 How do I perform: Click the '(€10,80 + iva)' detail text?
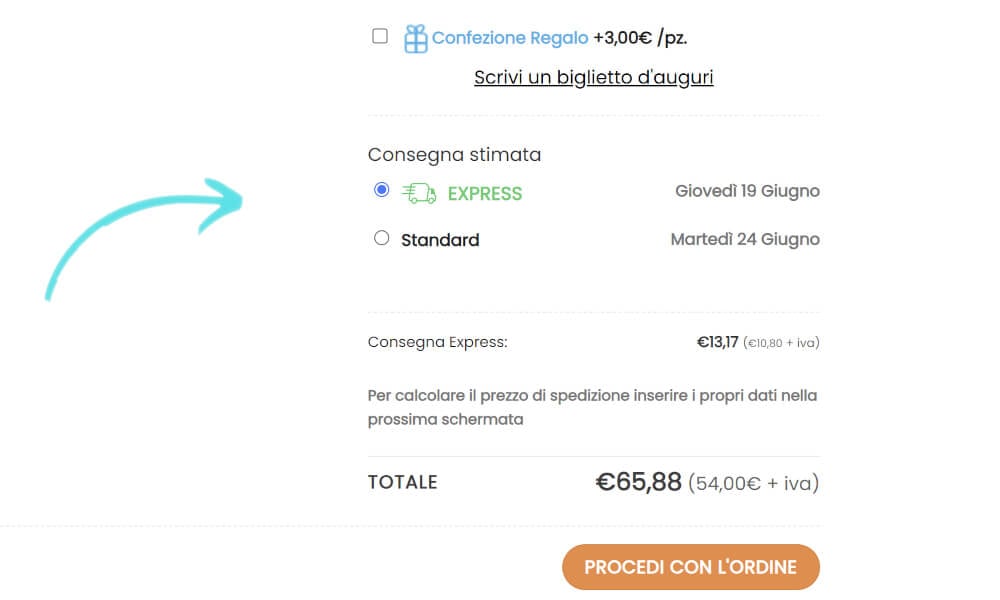781,342
